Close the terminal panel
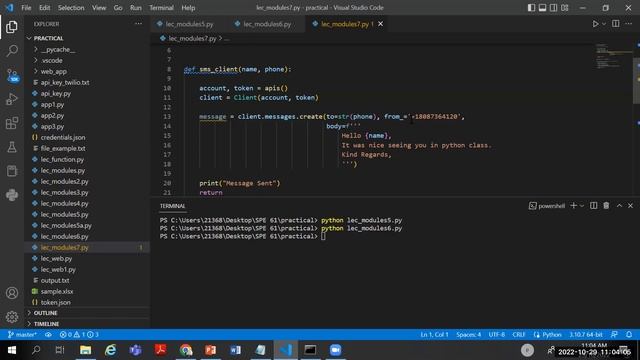 pos(630,206)
